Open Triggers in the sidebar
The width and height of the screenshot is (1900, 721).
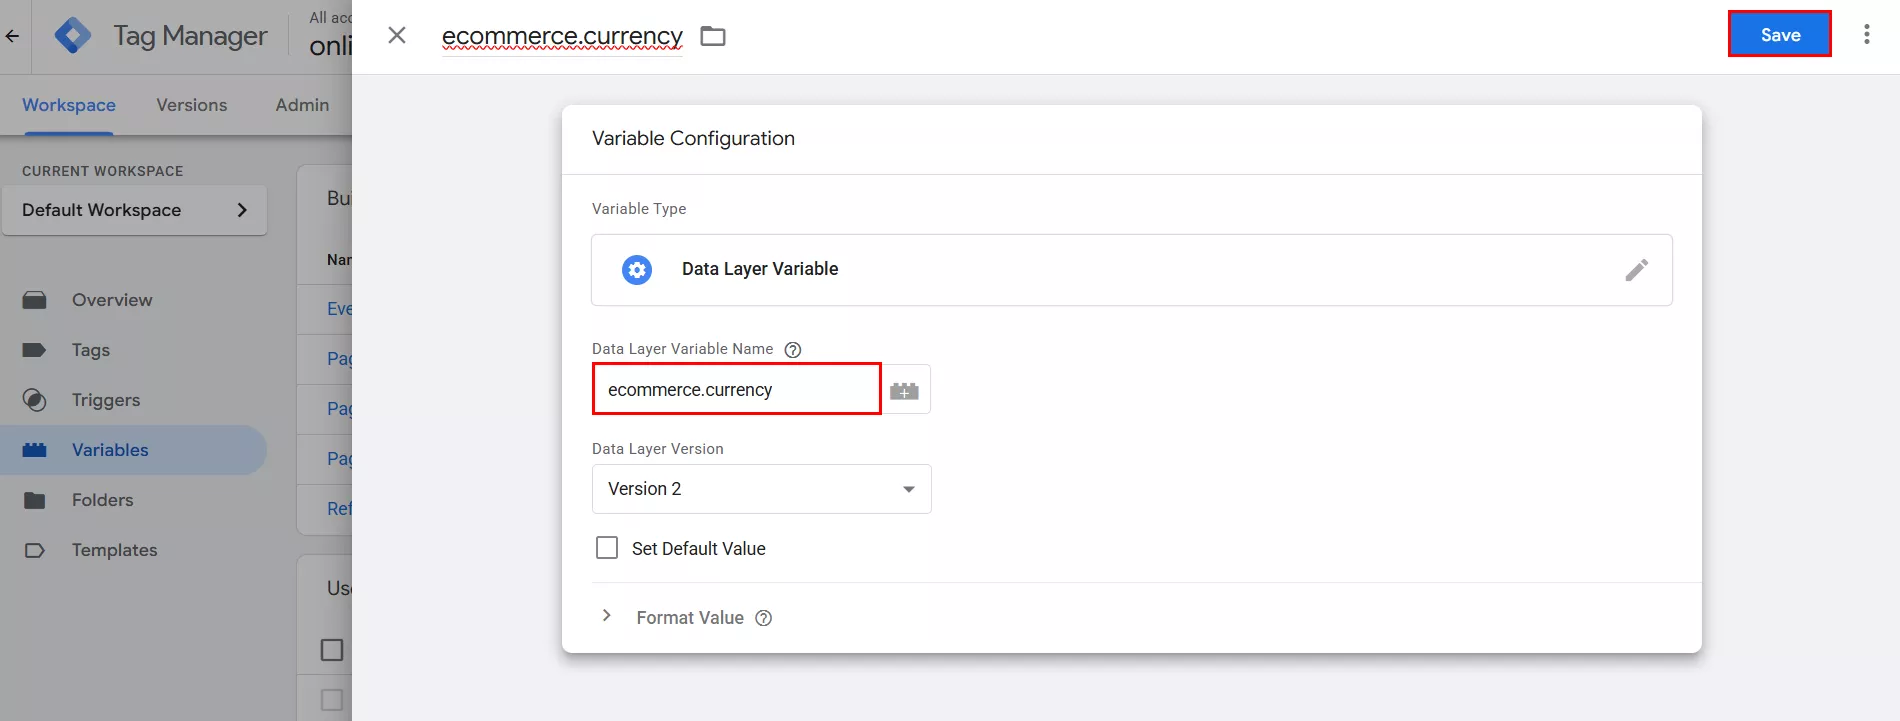(105, 400)
